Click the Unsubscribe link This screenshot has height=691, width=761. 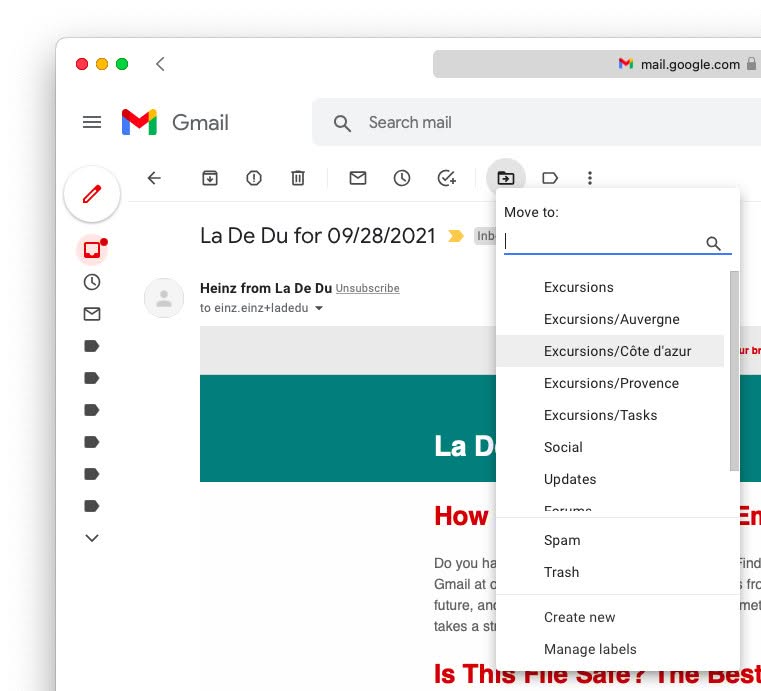coord(367,288)
